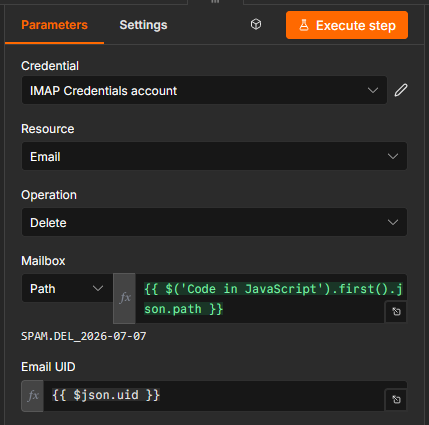Toggle the Email UID fx expression icon
This screenshot has width=429, height=425.
pyautogui.click(x=32, y=396)
